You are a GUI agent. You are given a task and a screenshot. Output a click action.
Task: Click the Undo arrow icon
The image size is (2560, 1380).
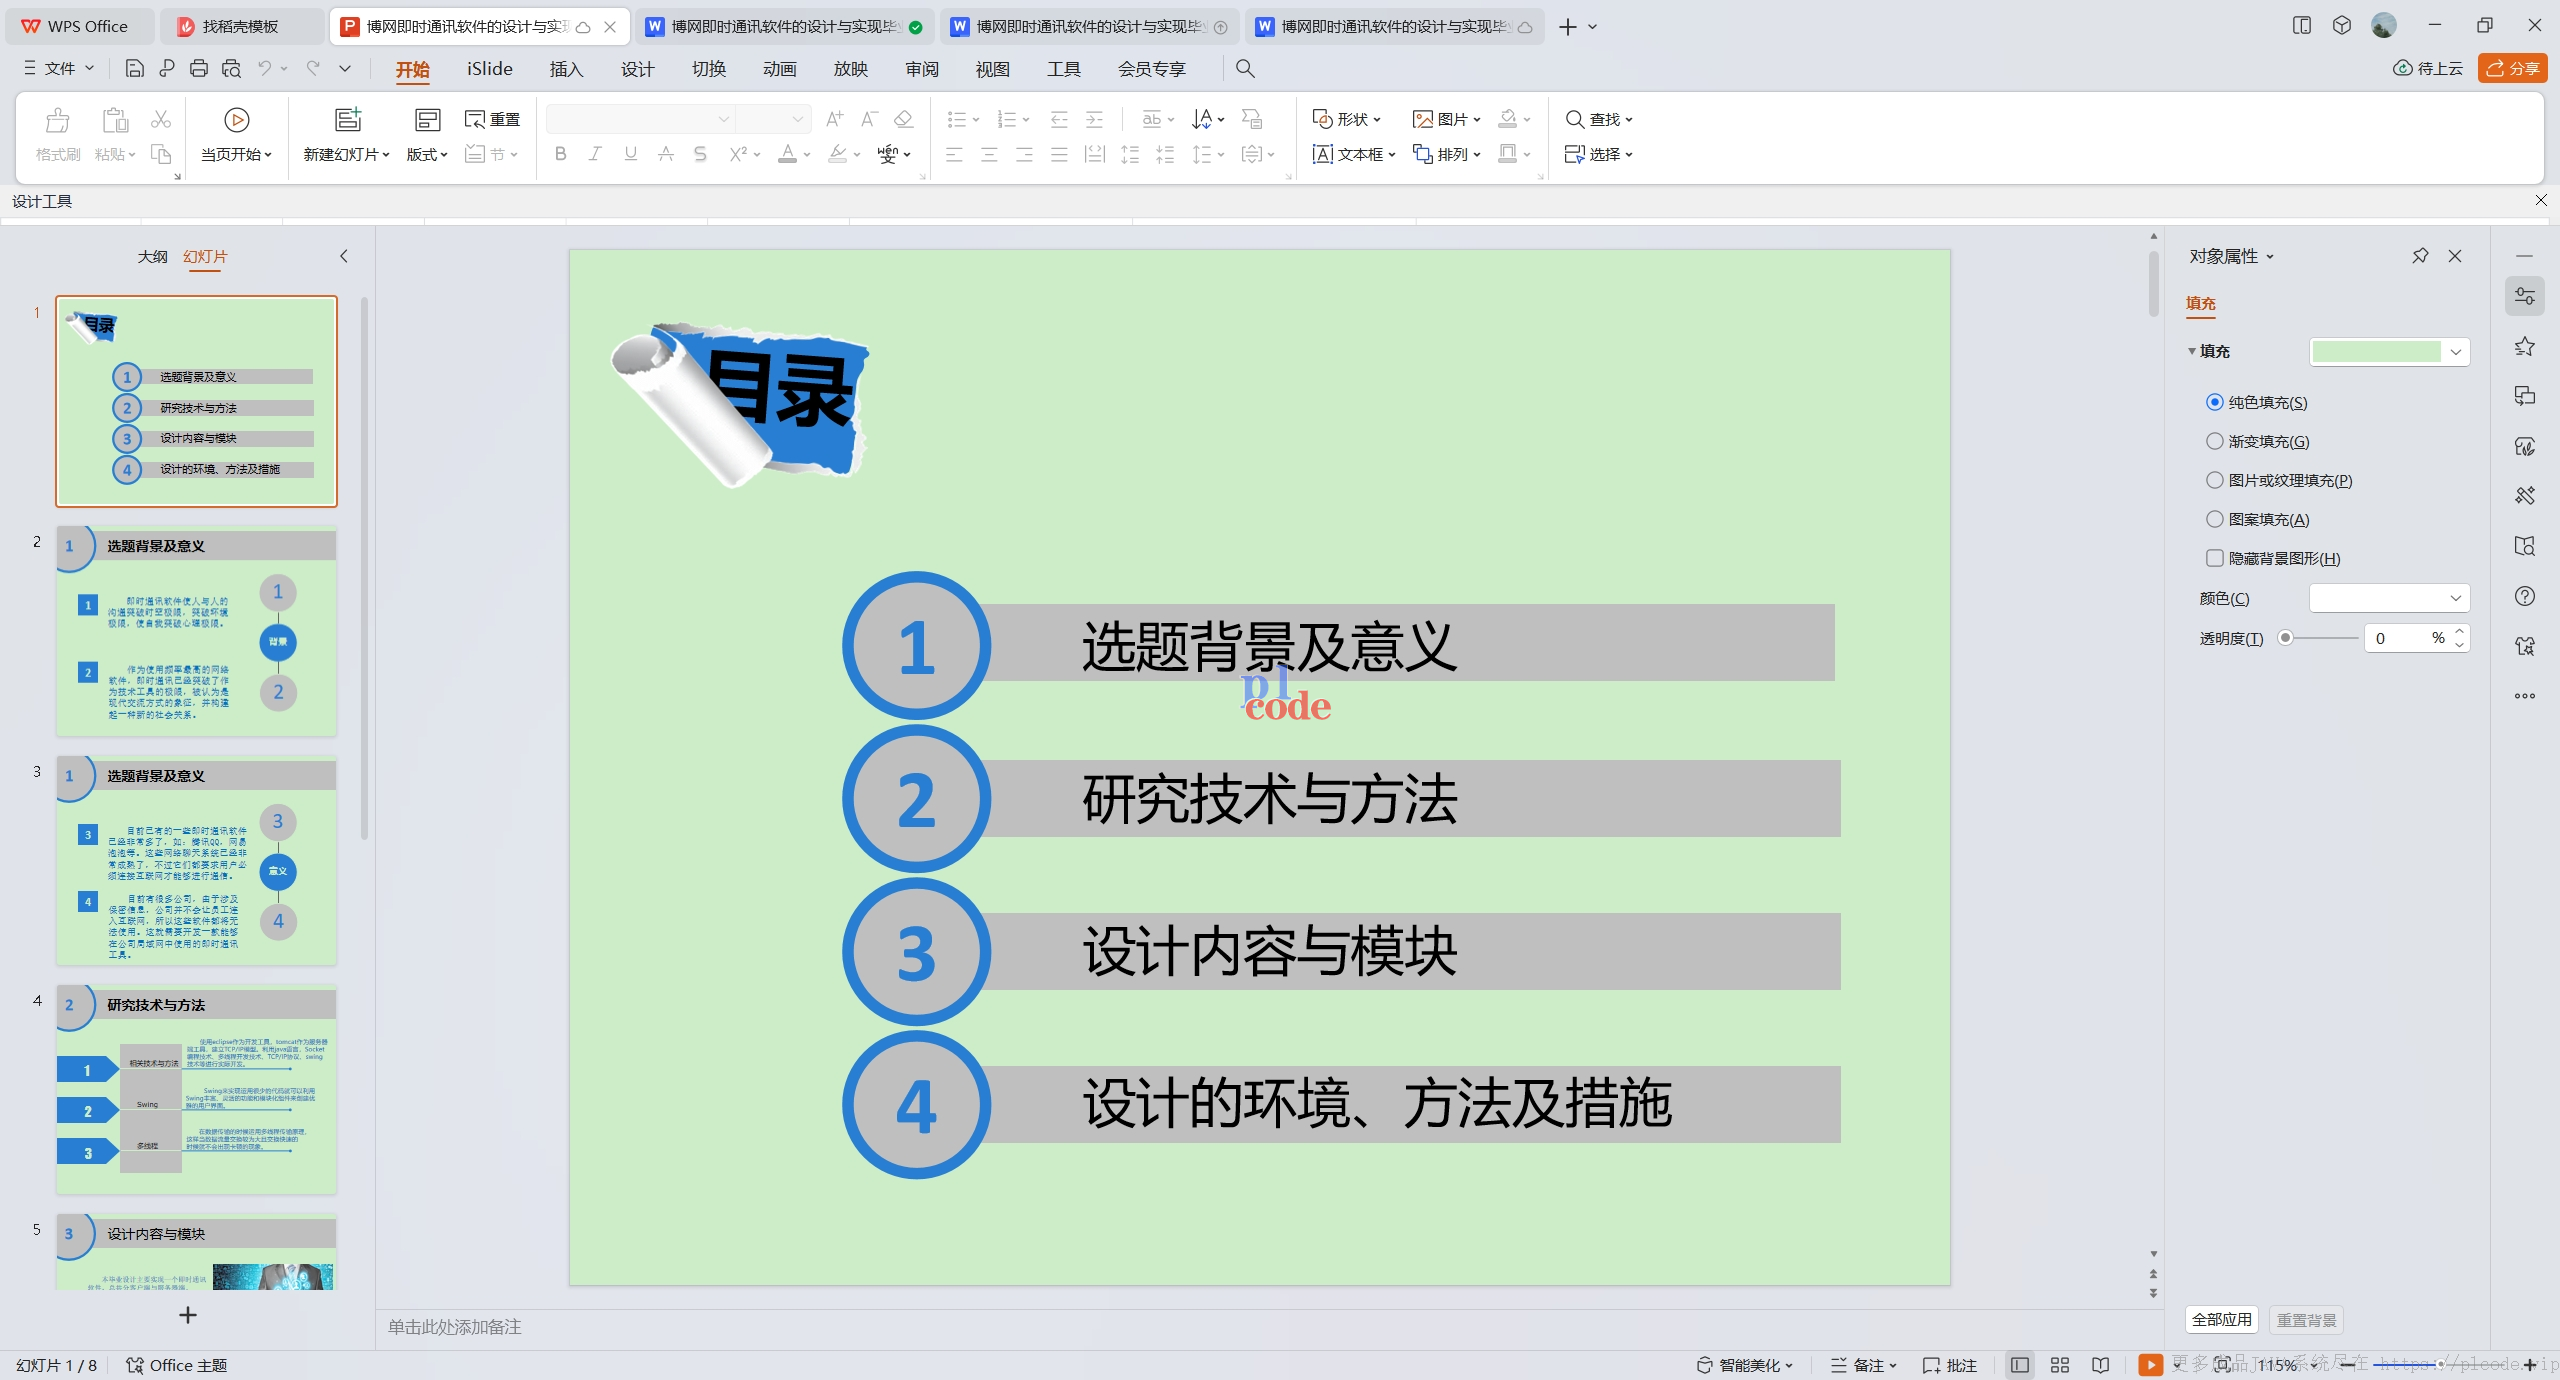264,68
